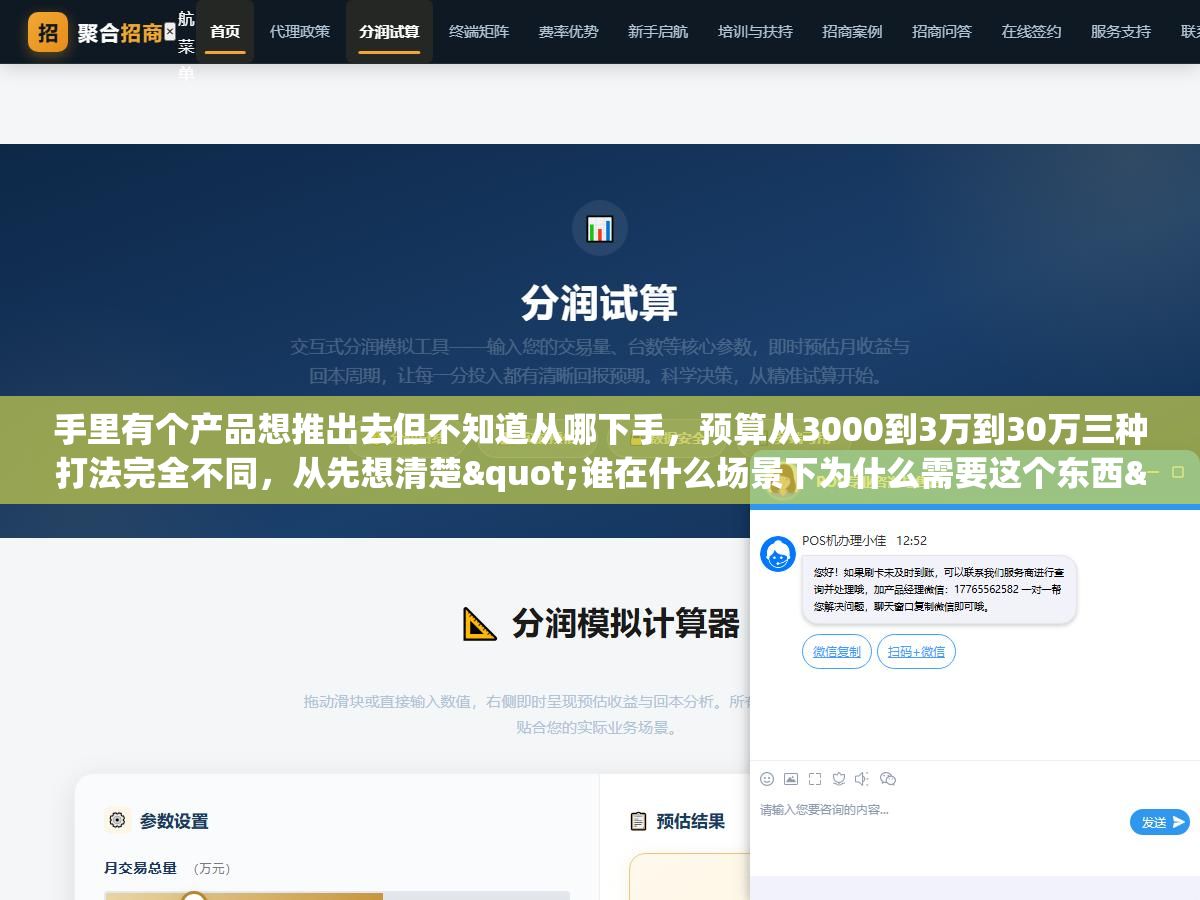Click the 月交易总量 label

click(x=140, y=868)
